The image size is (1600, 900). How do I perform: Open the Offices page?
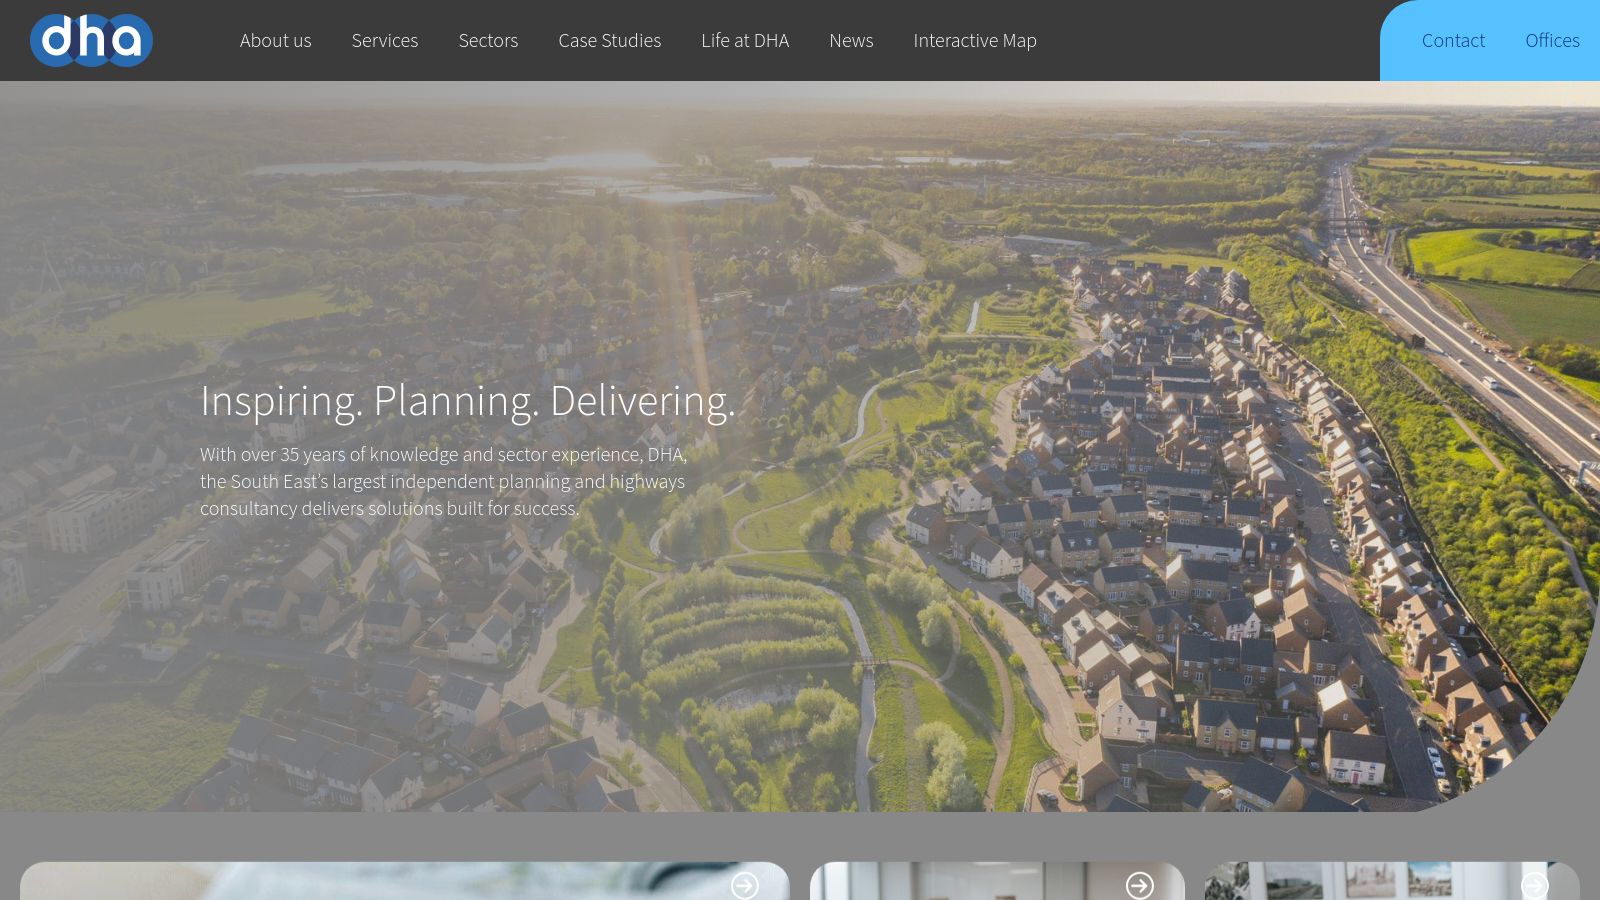coord(1552,40)
